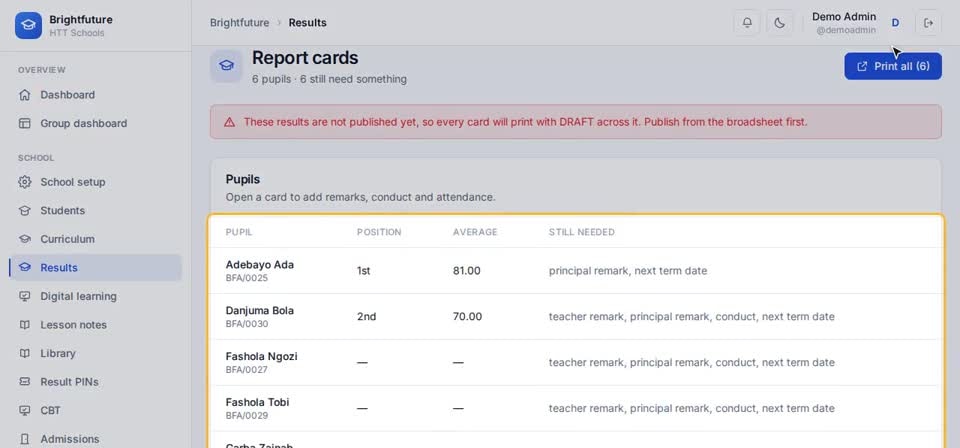This screenshot has height=448, width=960.
Task: Open CBT section
Action: [96, 410]
